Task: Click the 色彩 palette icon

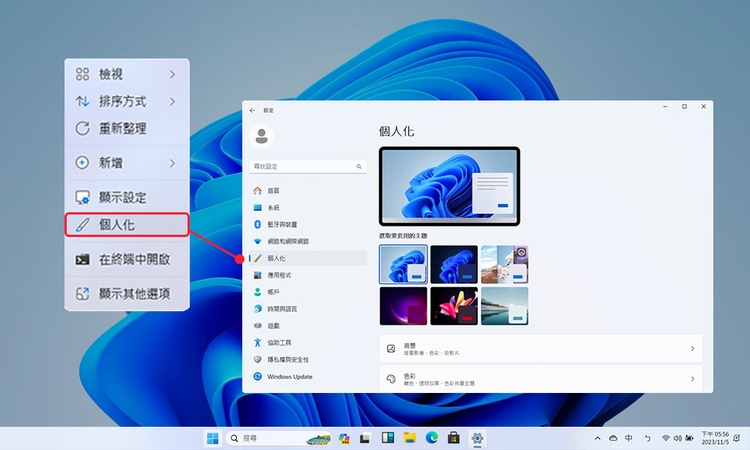Action: coord(391,379)
